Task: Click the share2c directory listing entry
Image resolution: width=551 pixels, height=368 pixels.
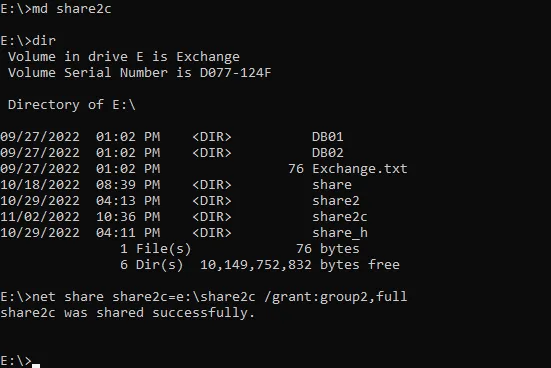Action: 339,217
